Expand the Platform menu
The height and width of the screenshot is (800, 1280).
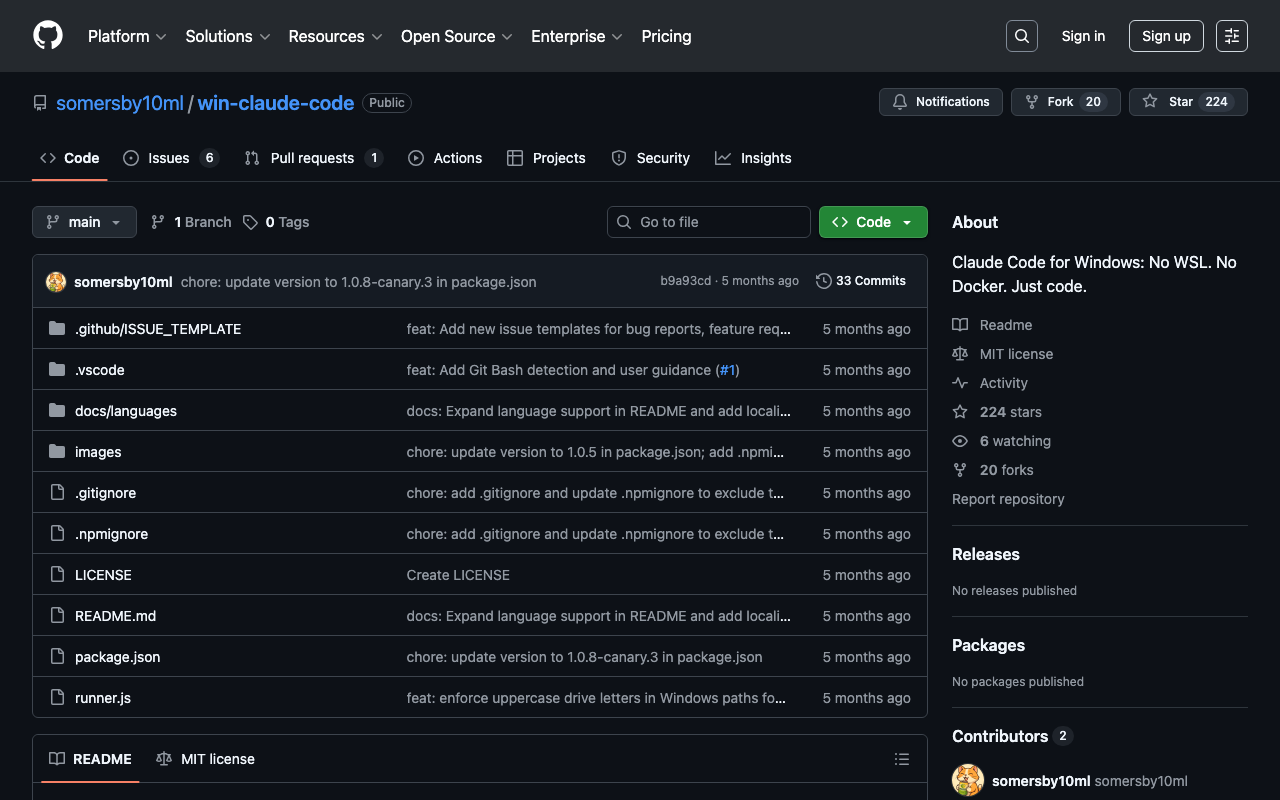(x=127, y=36)
